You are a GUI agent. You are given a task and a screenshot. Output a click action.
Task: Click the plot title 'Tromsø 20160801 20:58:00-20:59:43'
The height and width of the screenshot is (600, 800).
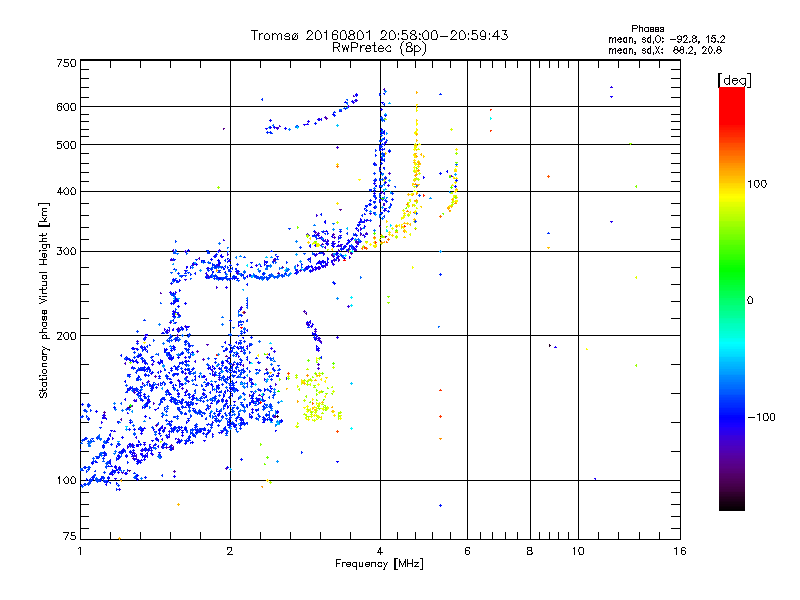[x=379, y=35]
